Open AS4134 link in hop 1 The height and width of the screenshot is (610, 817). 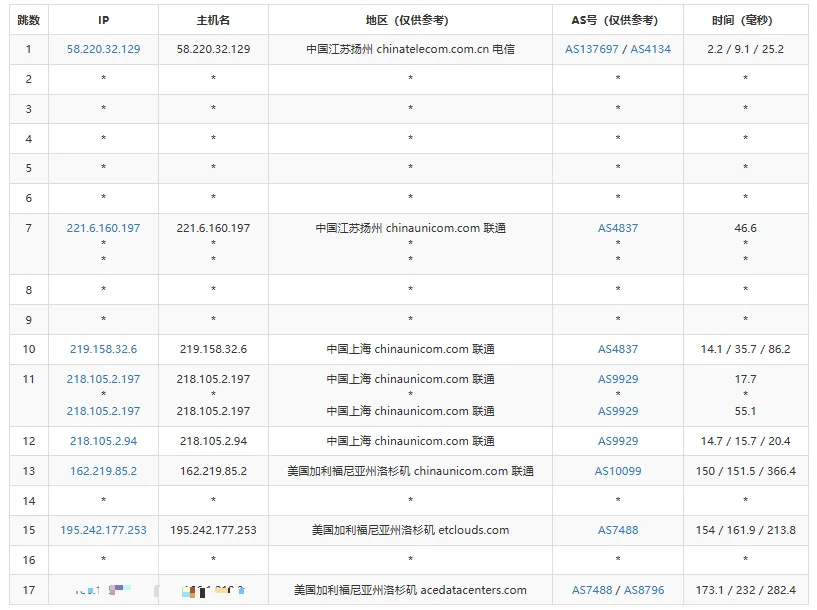coord(650,49)
